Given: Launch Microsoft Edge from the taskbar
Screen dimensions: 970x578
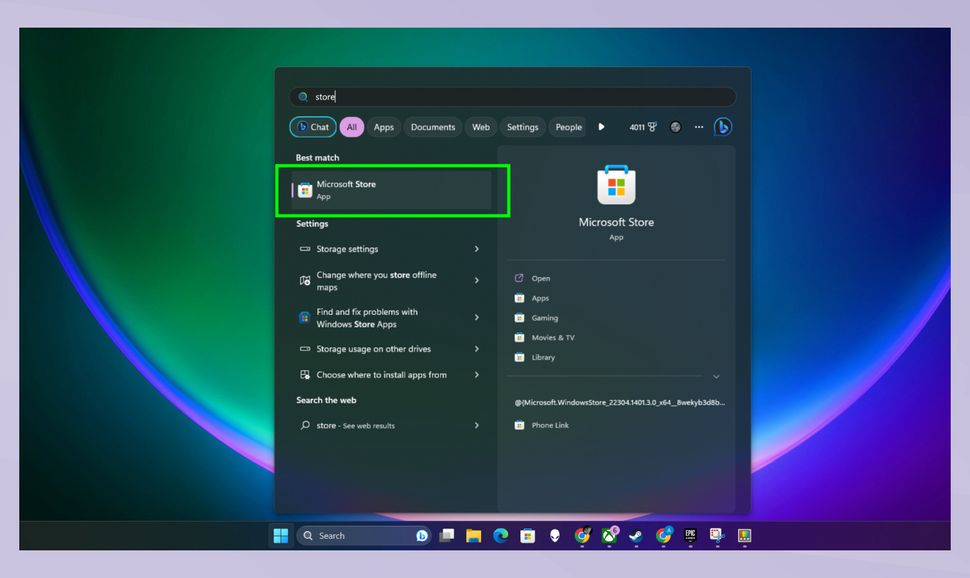Looking at the screenshot, I should pyautogui.click(x=500, y=535).
